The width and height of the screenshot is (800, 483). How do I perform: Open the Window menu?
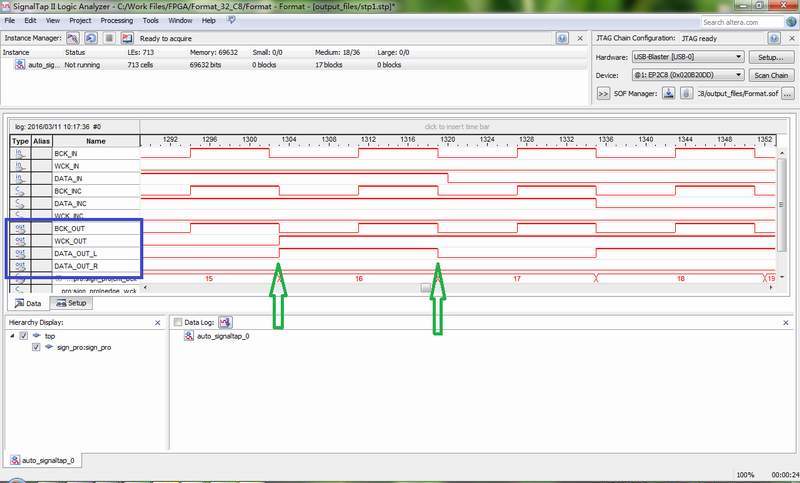[180, 20]
